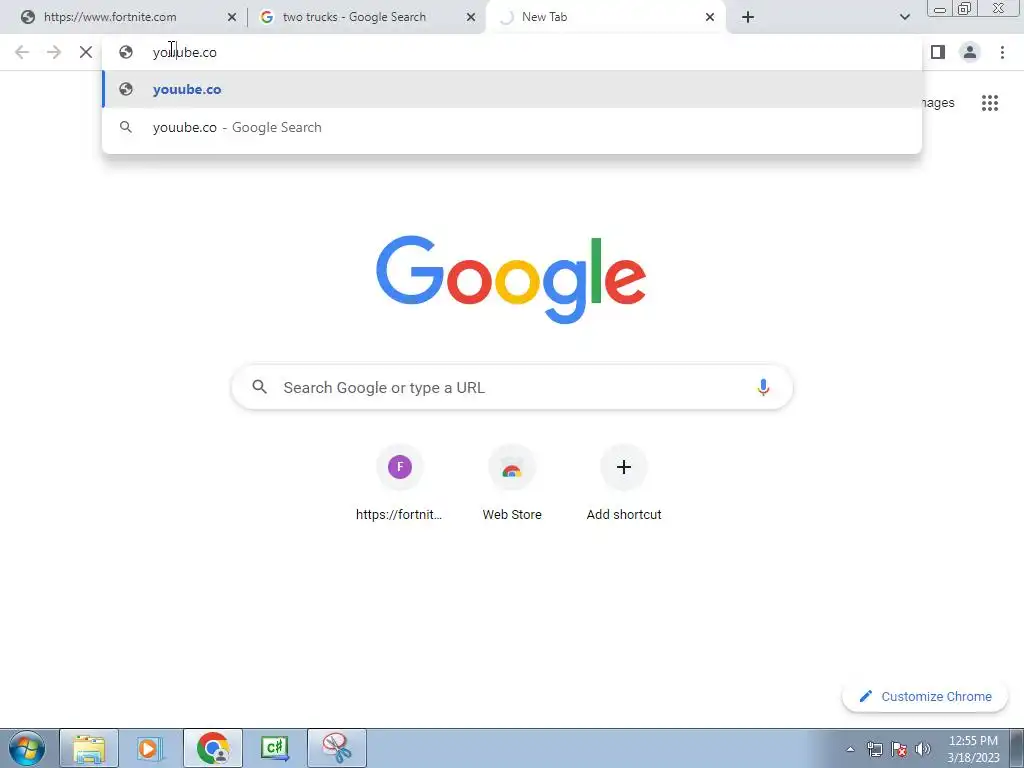Click the Google logo
Screen dimensions: 1024x768
point(511,280)
